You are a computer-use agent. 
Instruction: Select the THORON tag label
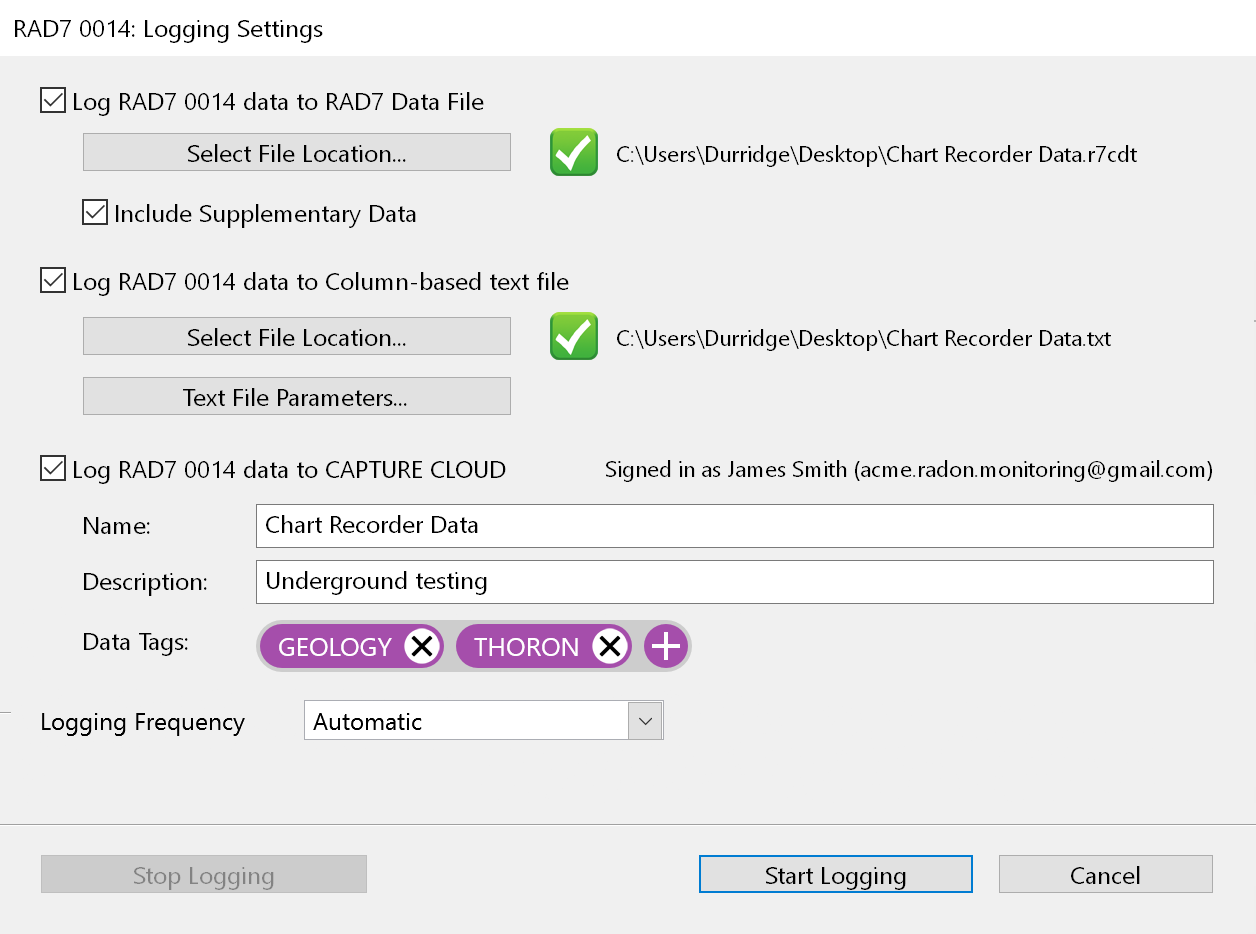pos(526,647)
